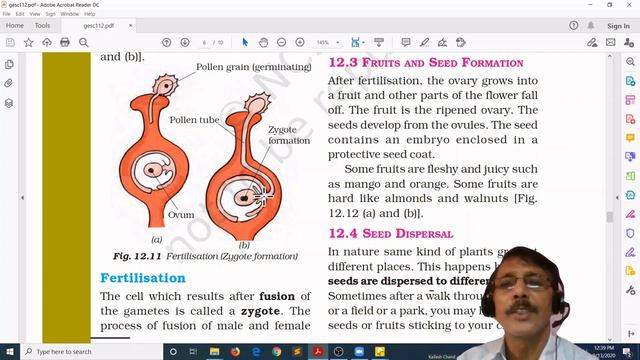The width and height of the screenshot is (640, 360).
Task: Open the Windows Start menu
Action: (x=10, y=351)
